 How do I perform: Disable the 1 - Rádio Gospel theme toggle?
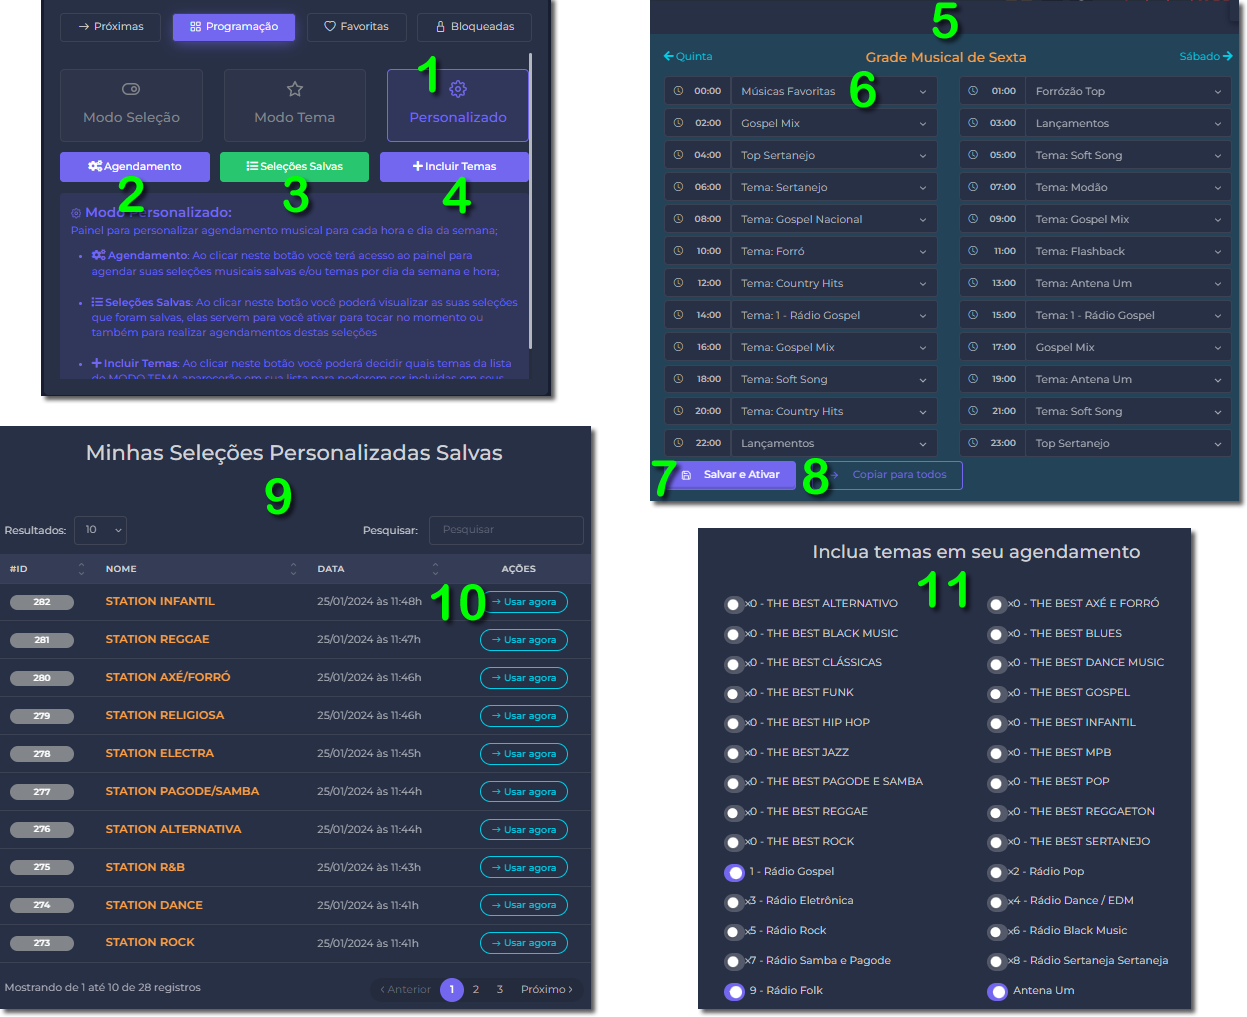pos(734,872)
